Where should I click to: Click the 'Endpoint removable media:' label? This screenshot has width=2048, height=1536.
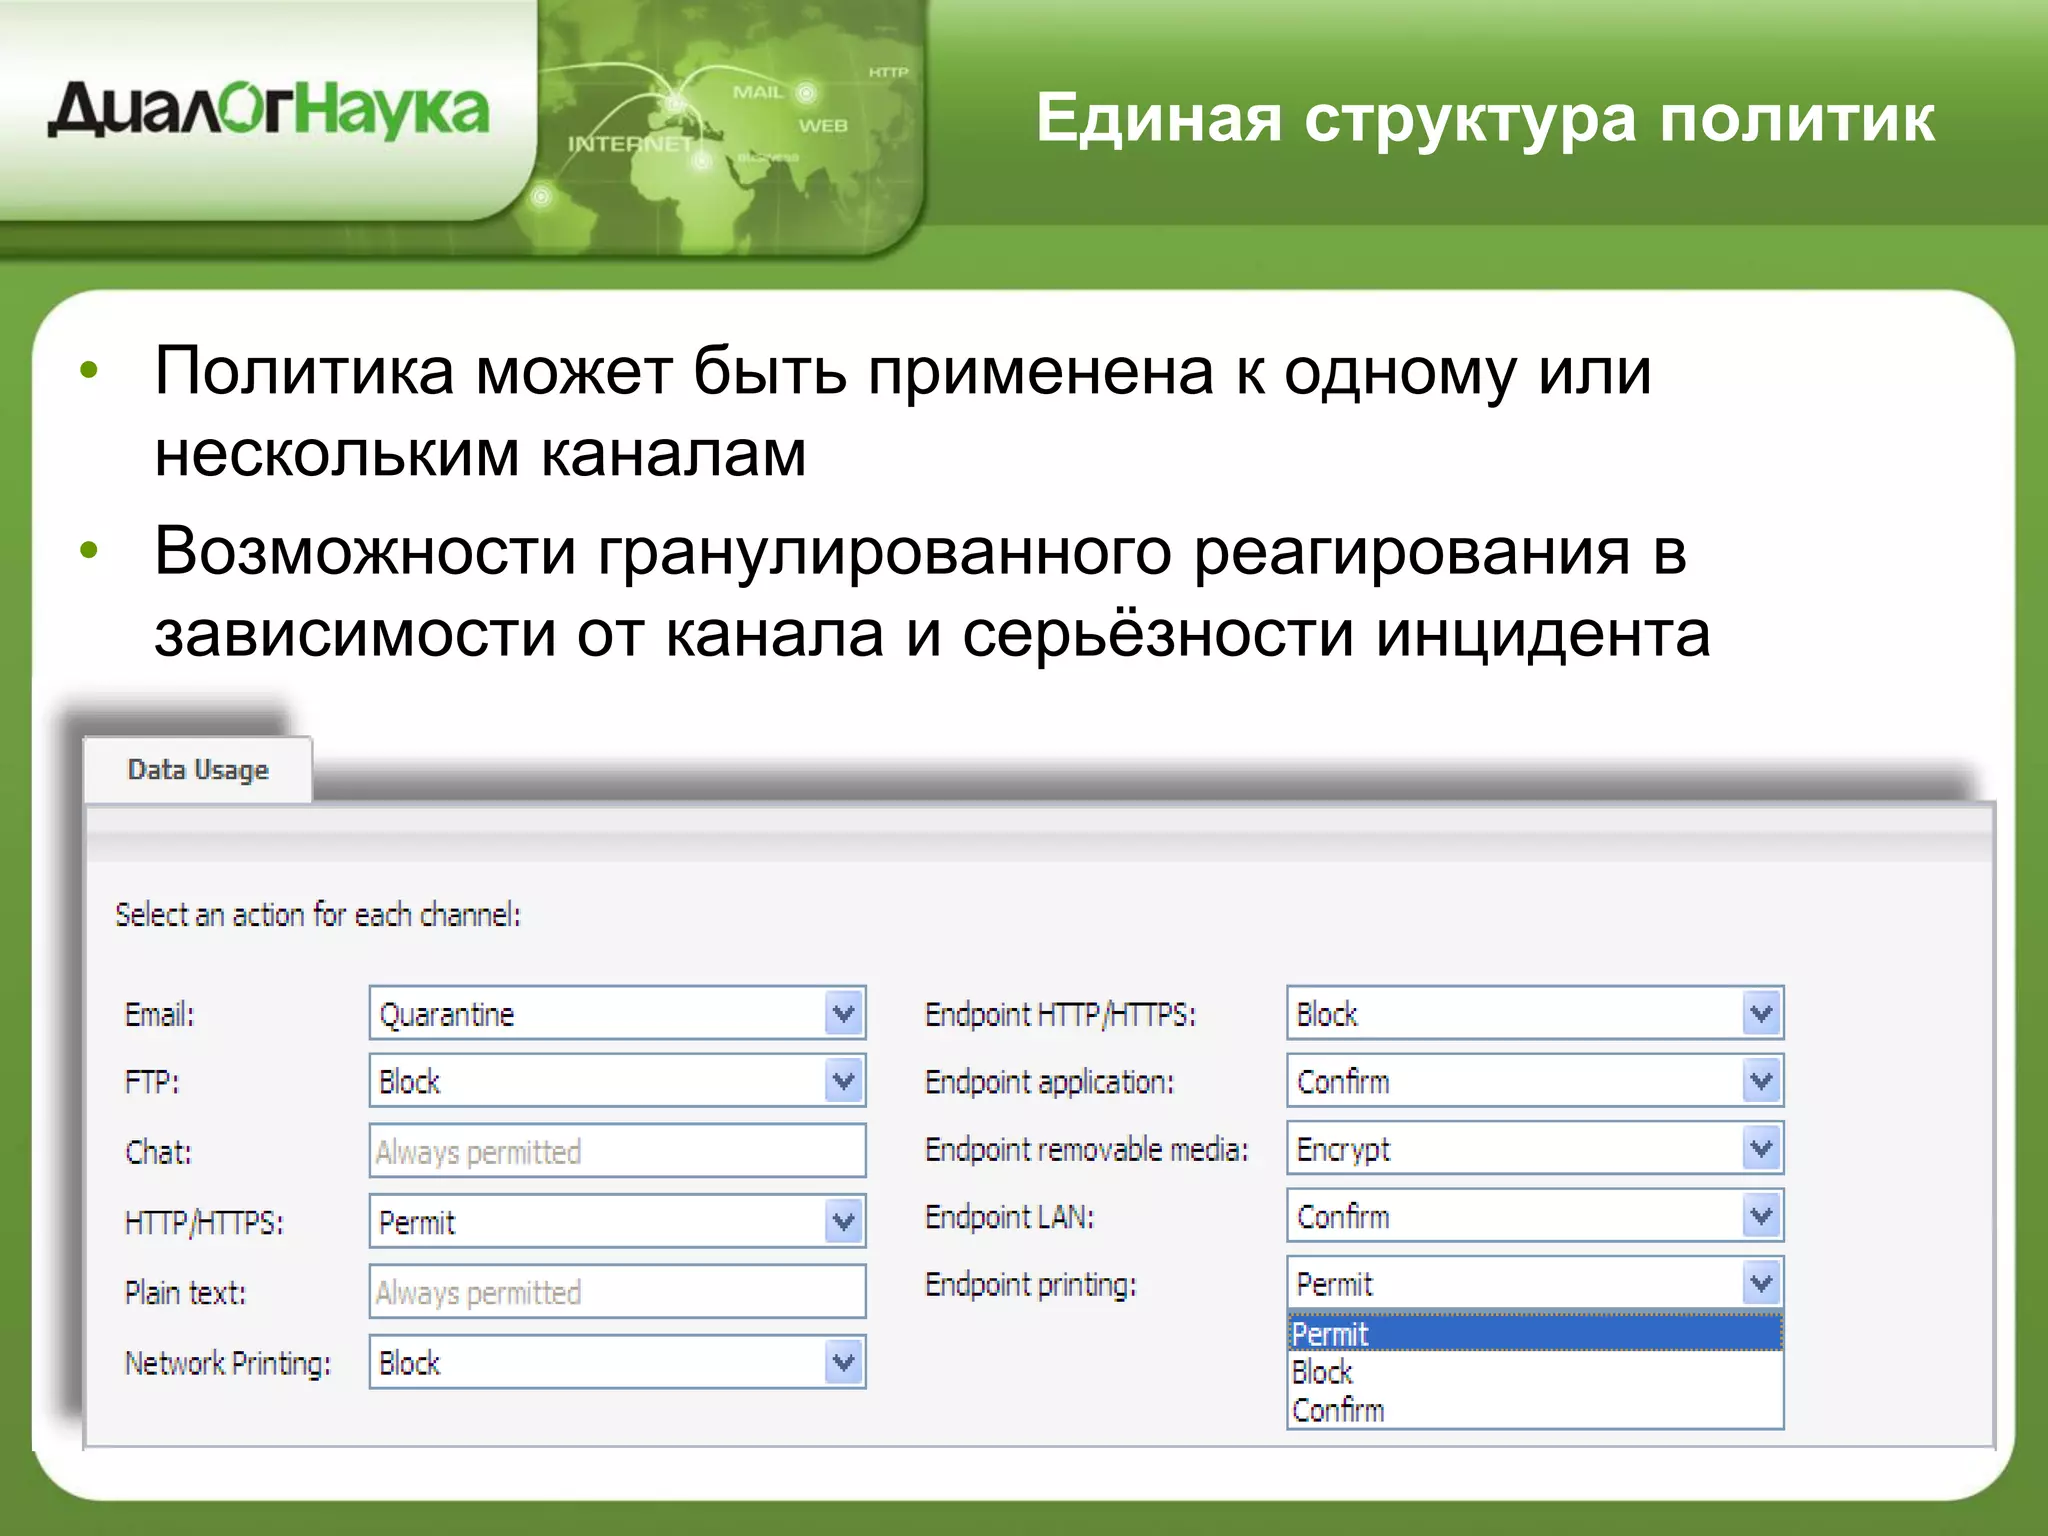1087,1149
